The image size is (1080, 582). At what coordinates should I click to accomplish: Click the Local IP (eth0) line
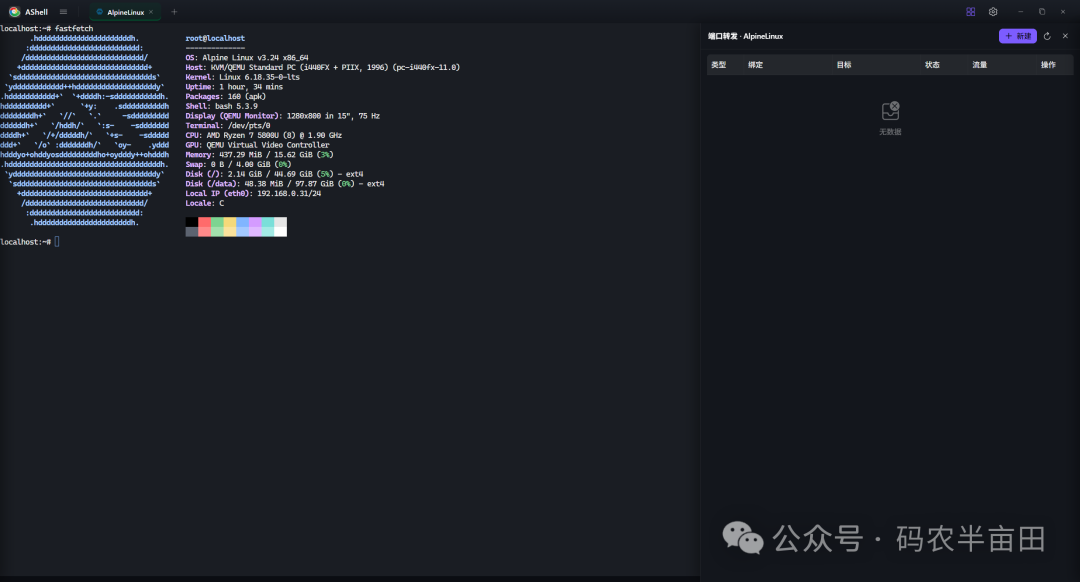tap(253, 193)
